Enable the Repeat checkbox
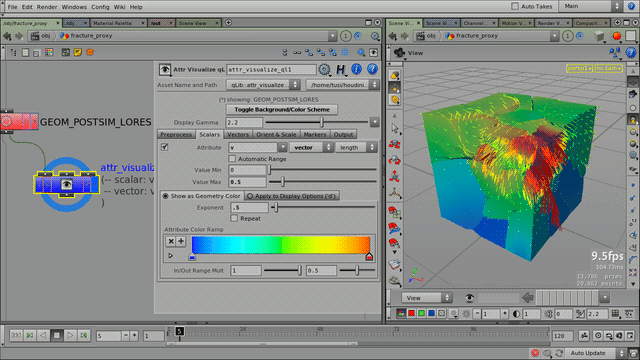The height and width of the screenshot is (360, 640). pyautogui.click(x=234, y=218)
